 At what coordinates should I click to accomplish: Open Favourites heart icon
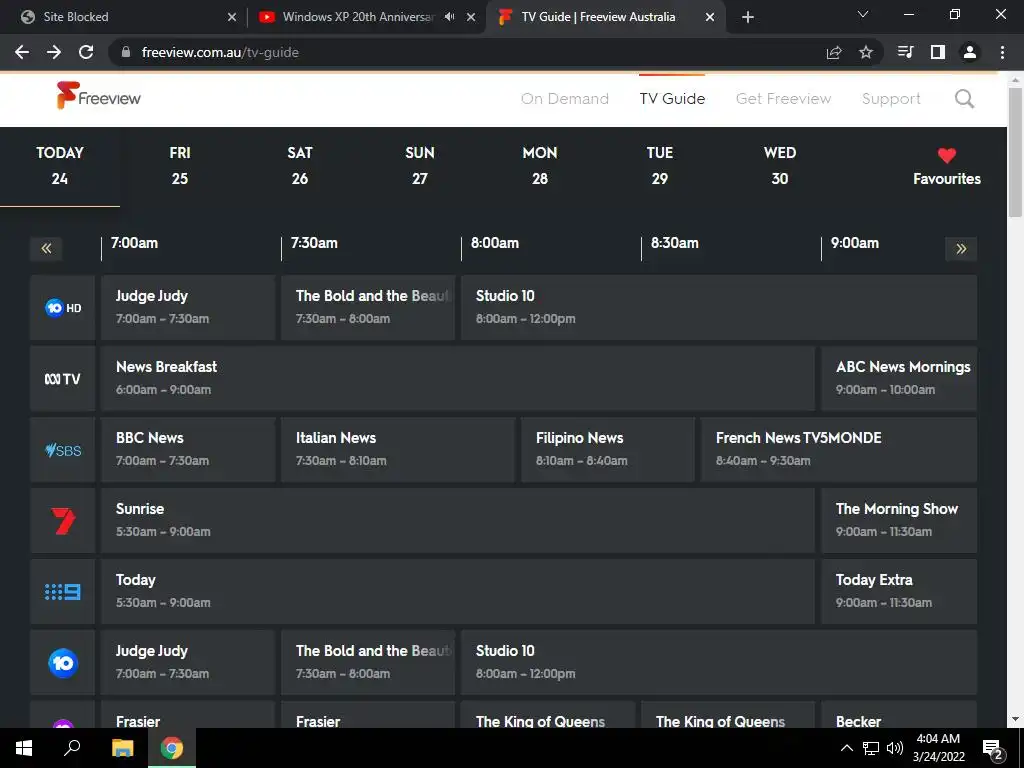click(946, 156)
